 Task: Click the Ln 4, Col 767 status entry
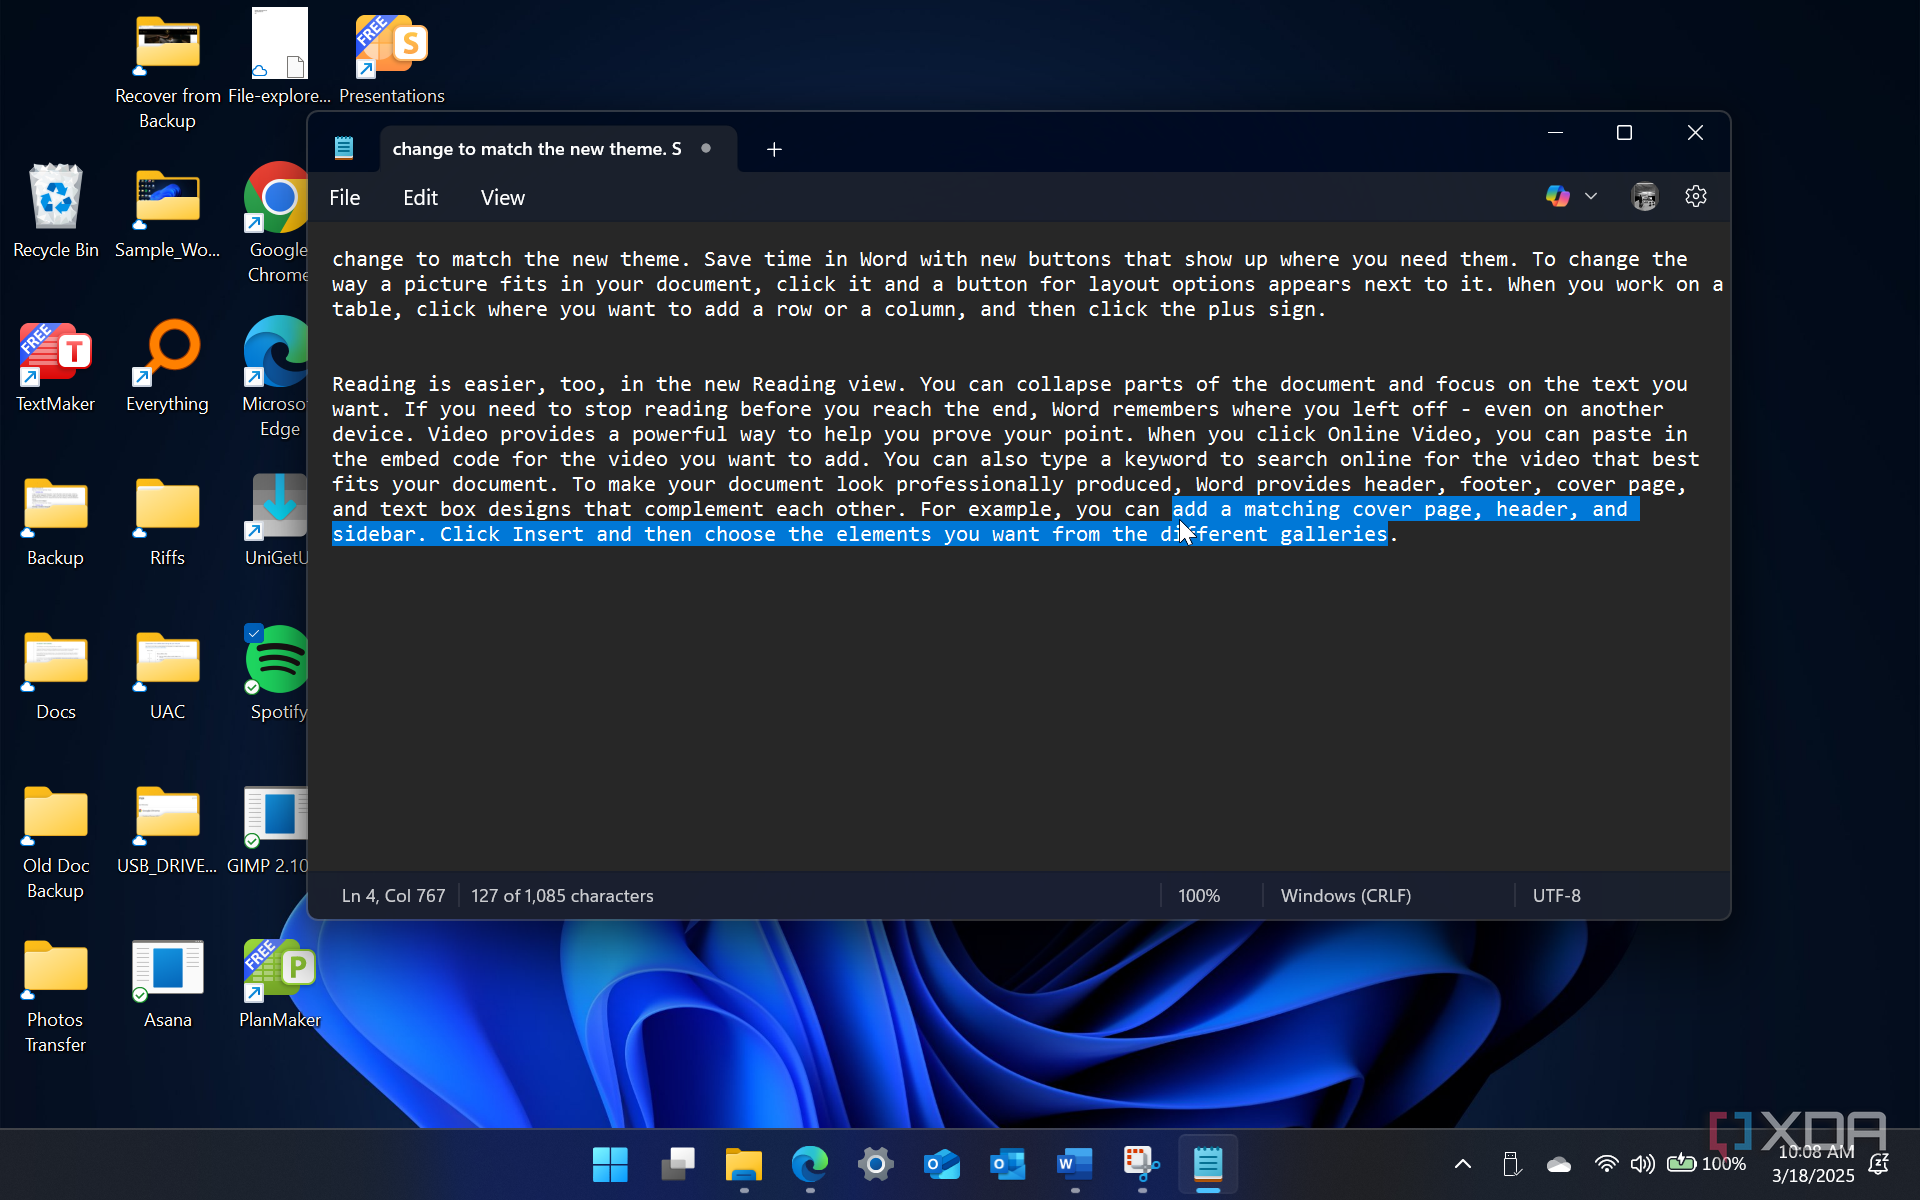393,896
